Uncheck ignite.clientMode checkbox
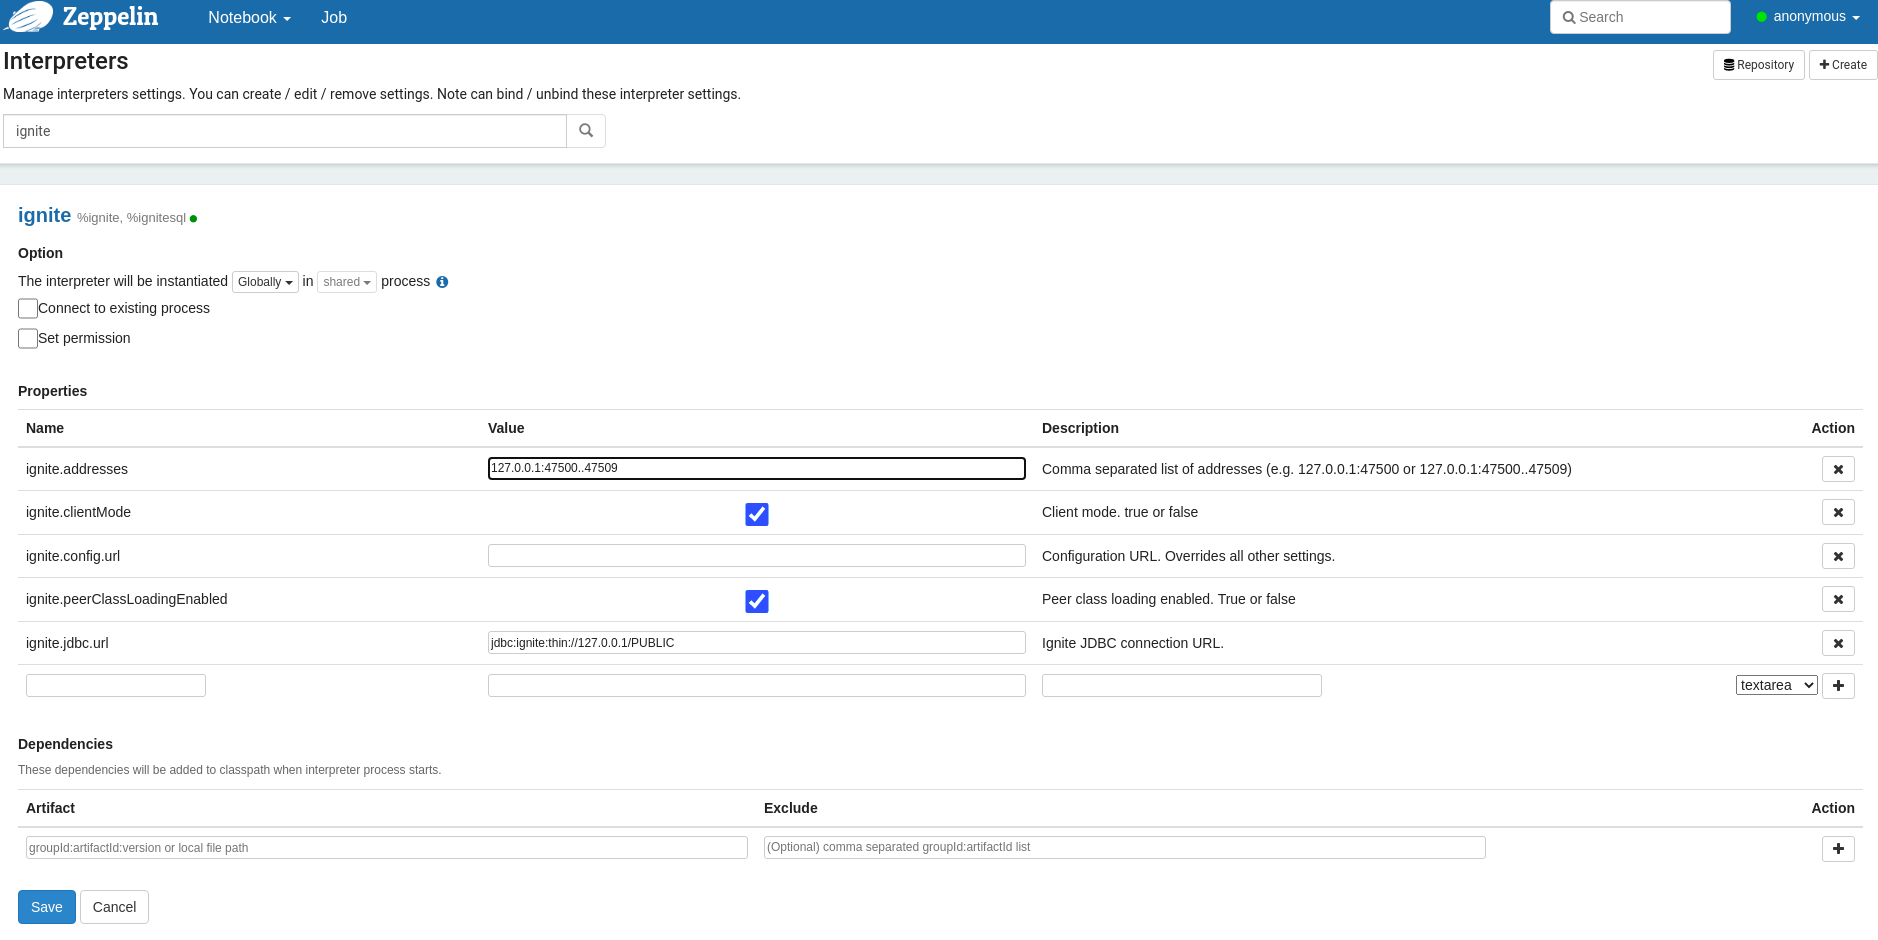 point(757,514)
